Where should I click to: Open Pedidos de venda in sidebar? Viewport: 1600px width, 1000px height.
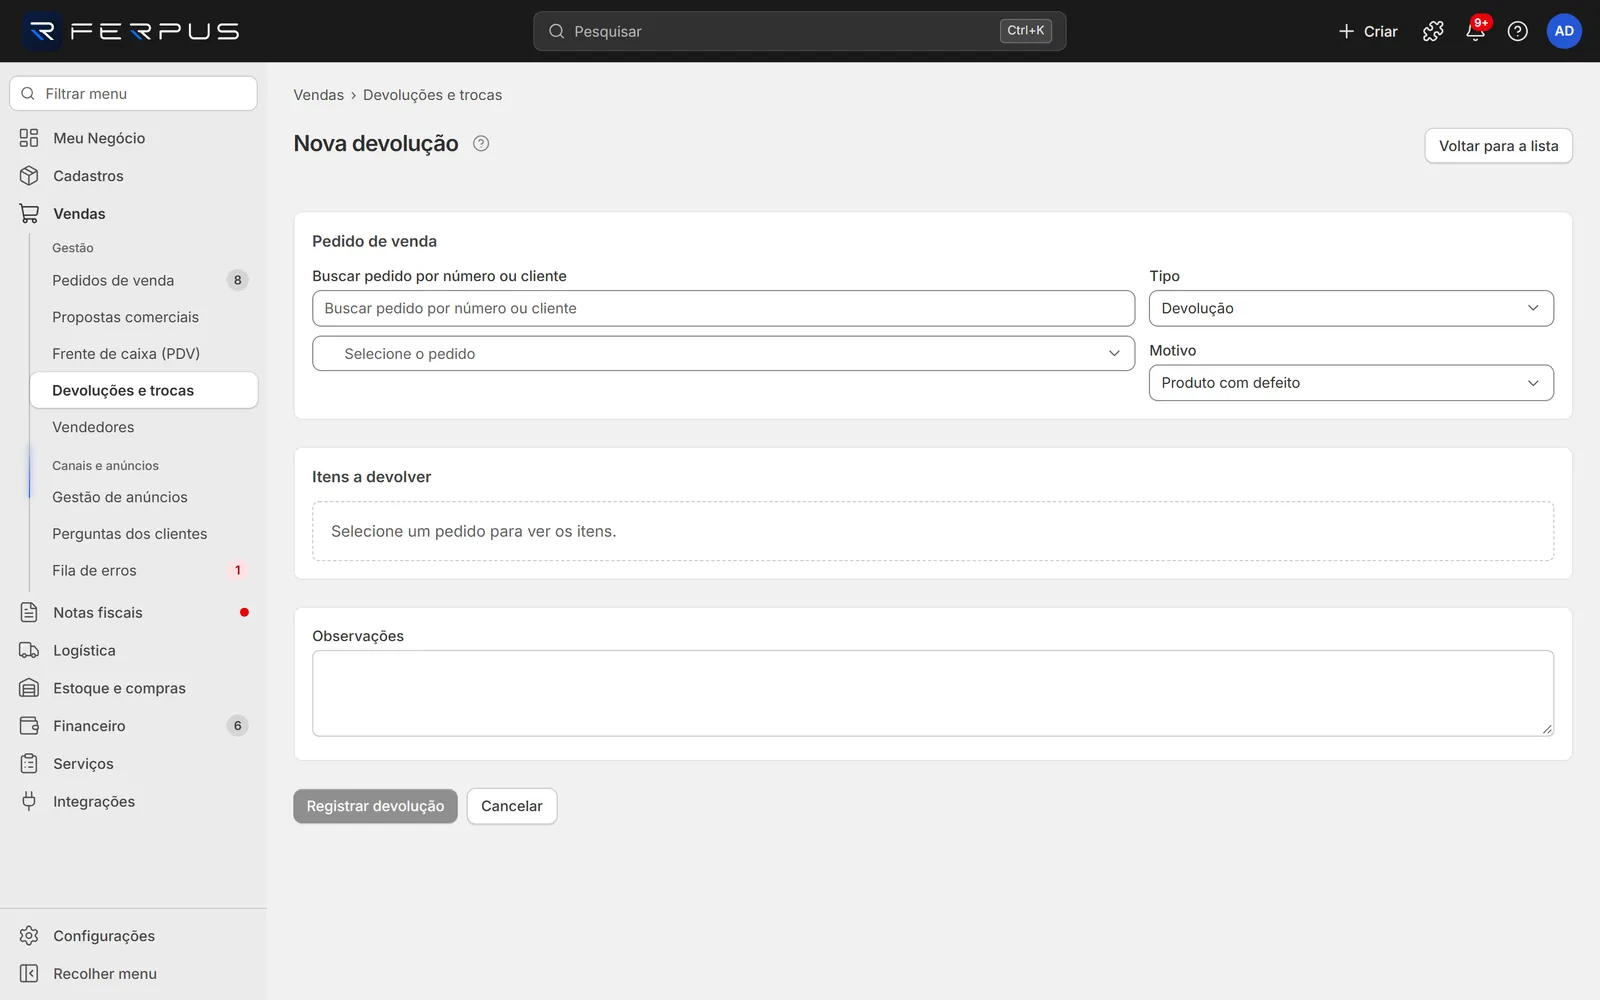pos(143,280)
